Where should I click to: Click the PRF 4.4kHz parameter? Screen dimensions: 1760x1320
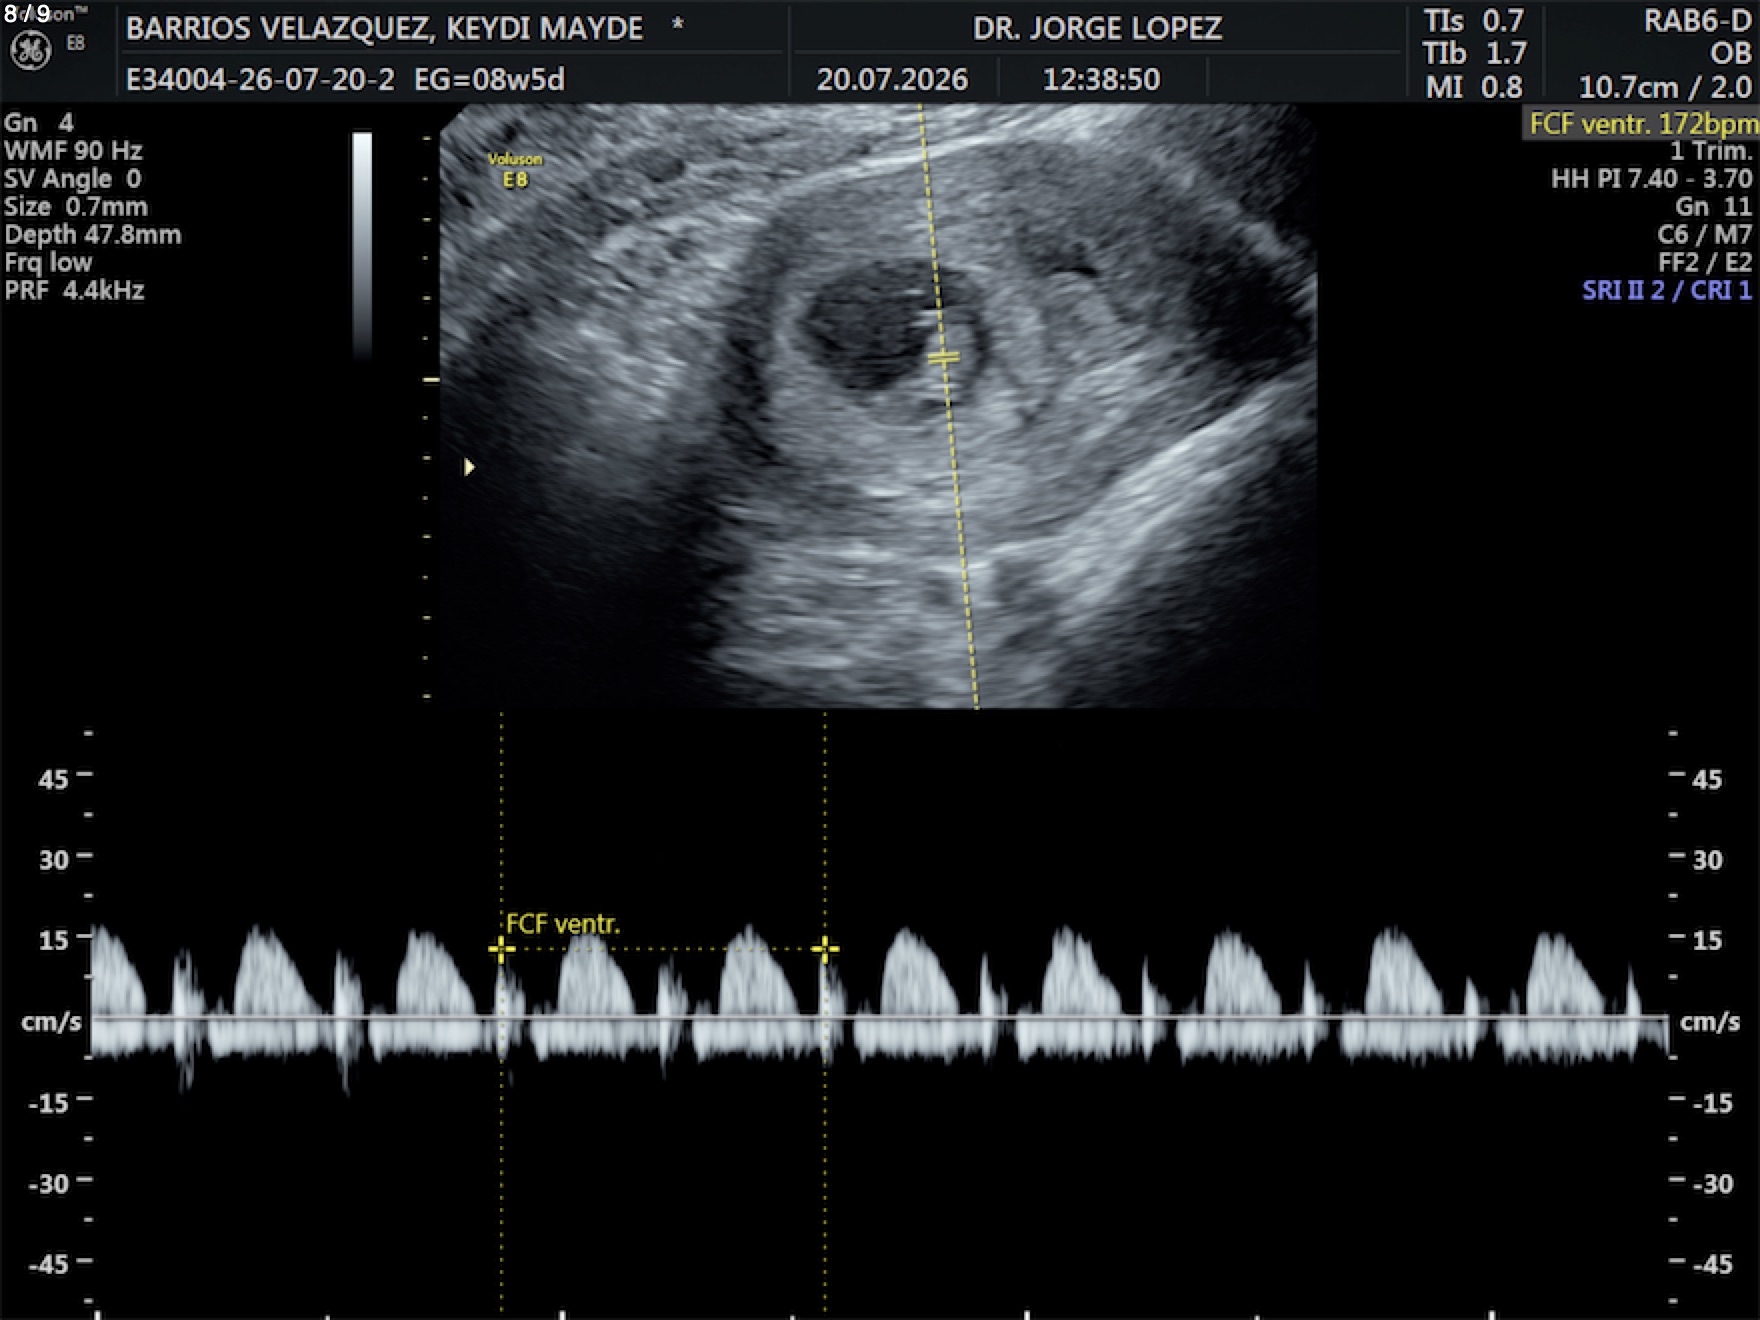pyautogui.click(x=74, y=291)
